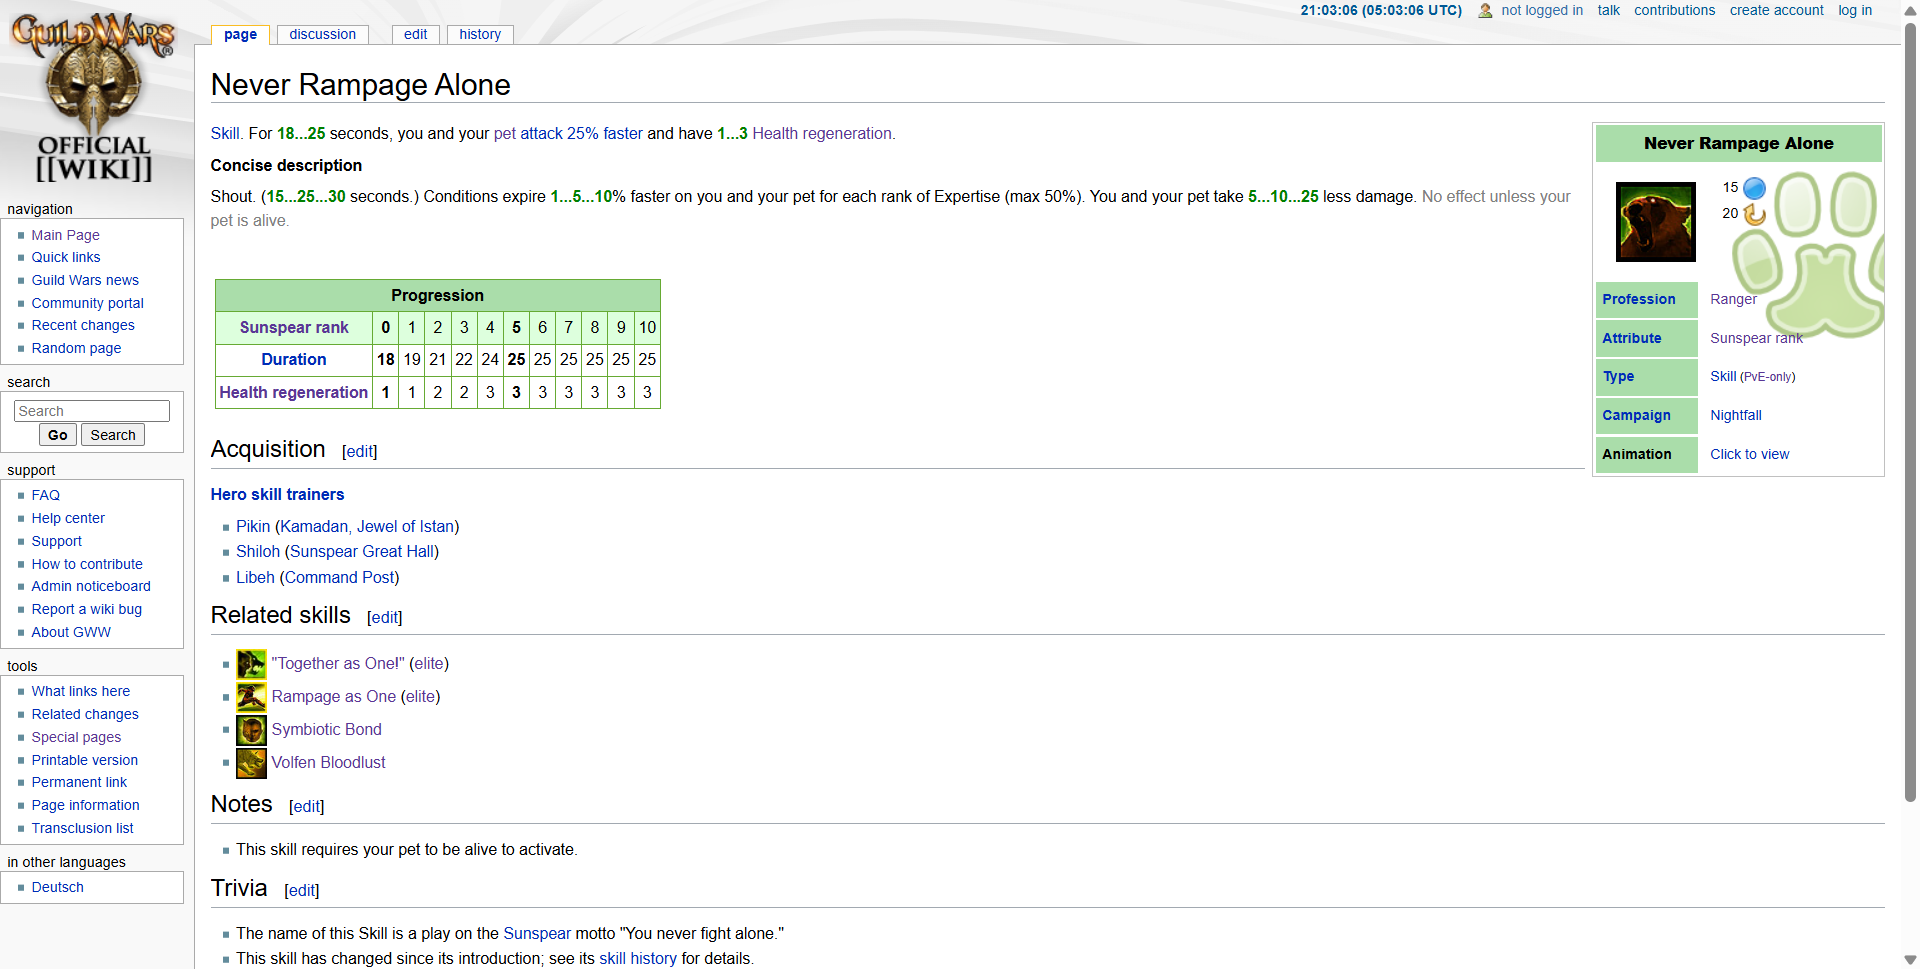Click Report a wiki bug

[86, 609]
